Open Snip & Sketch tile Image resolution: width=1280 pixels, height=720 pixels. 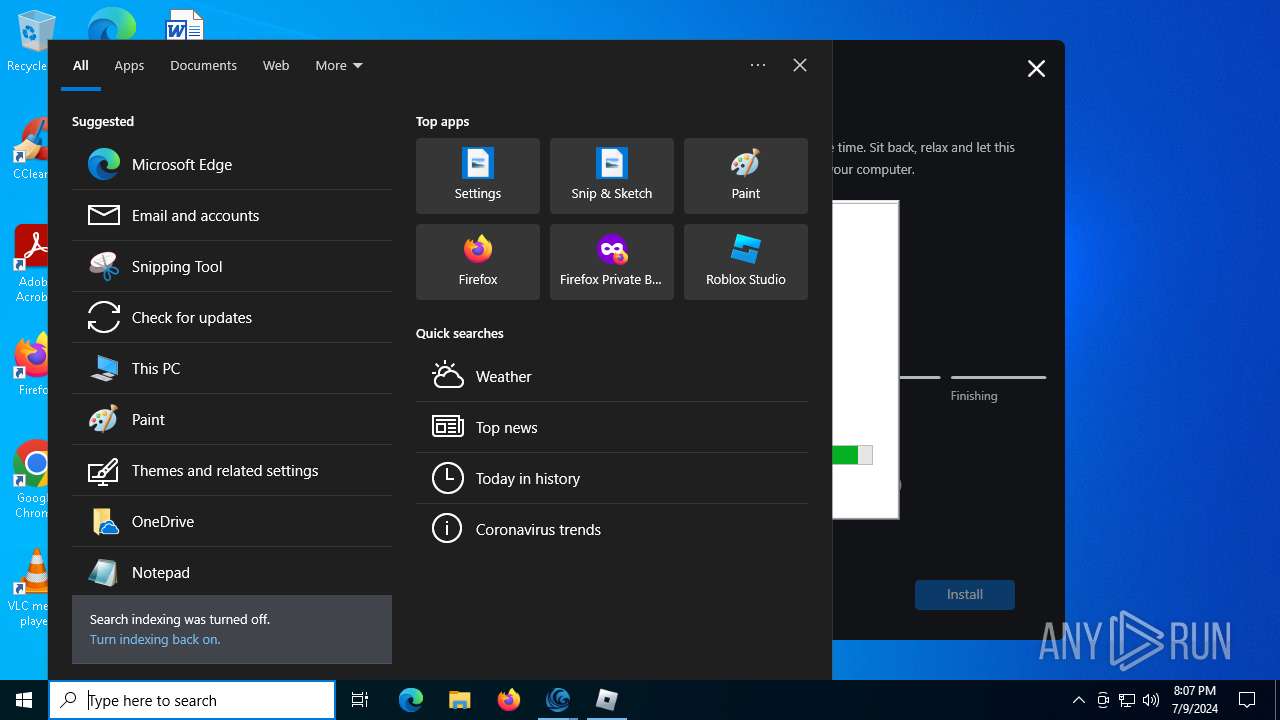click(x=612, y=176)
